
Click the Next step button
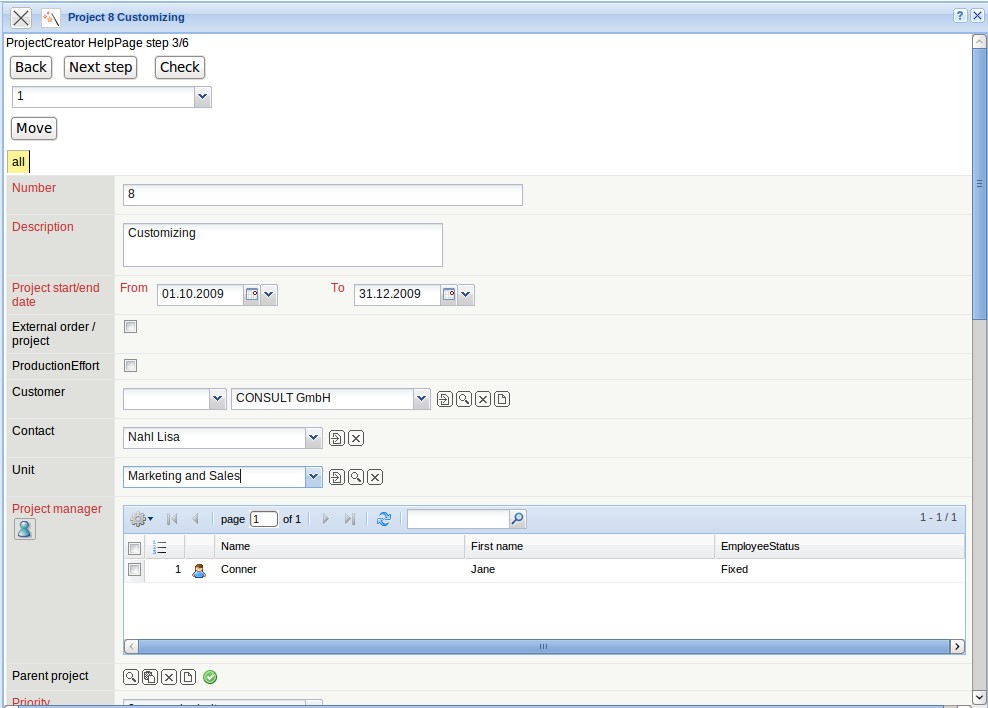pos(100,67)
